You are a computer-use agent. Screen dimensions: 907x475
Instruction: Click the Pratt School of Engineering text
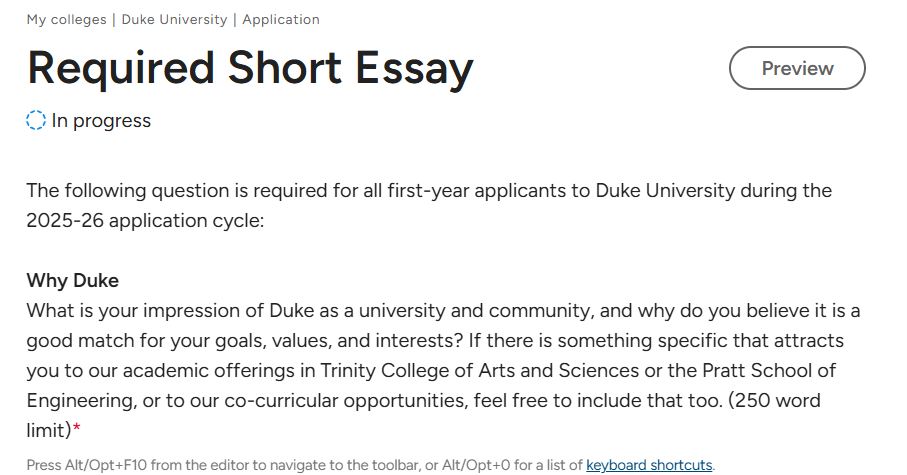[x=431, y=385]
